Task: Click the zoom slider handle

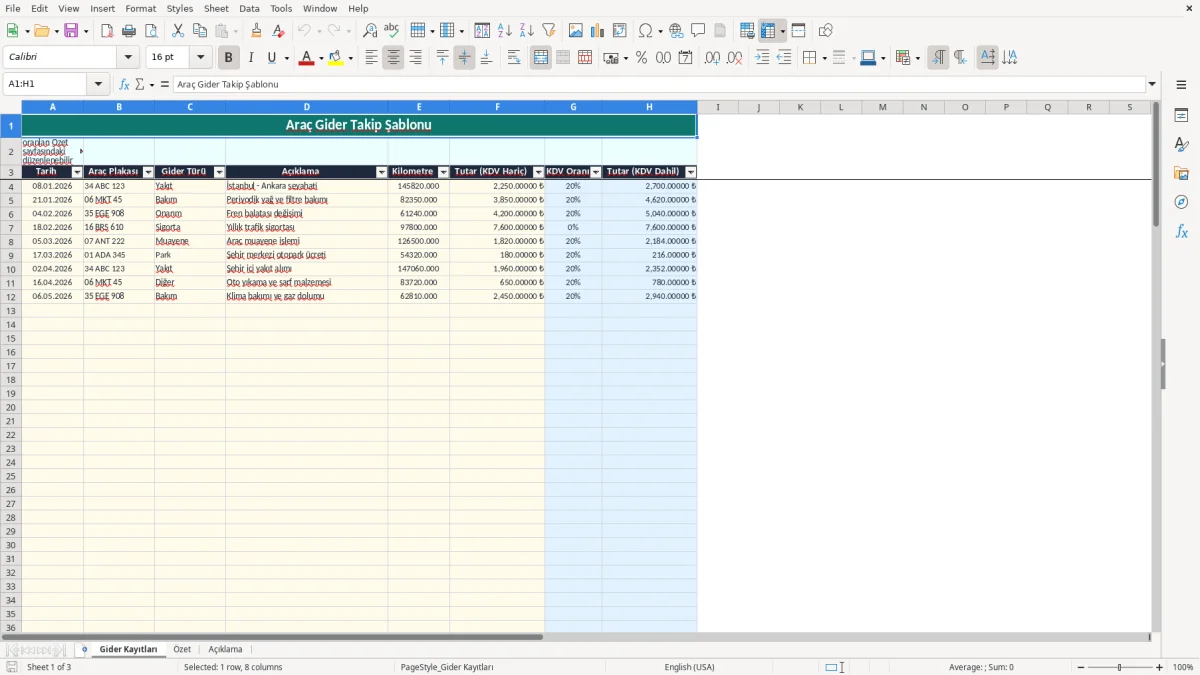Action: [x=1119, y=667]
